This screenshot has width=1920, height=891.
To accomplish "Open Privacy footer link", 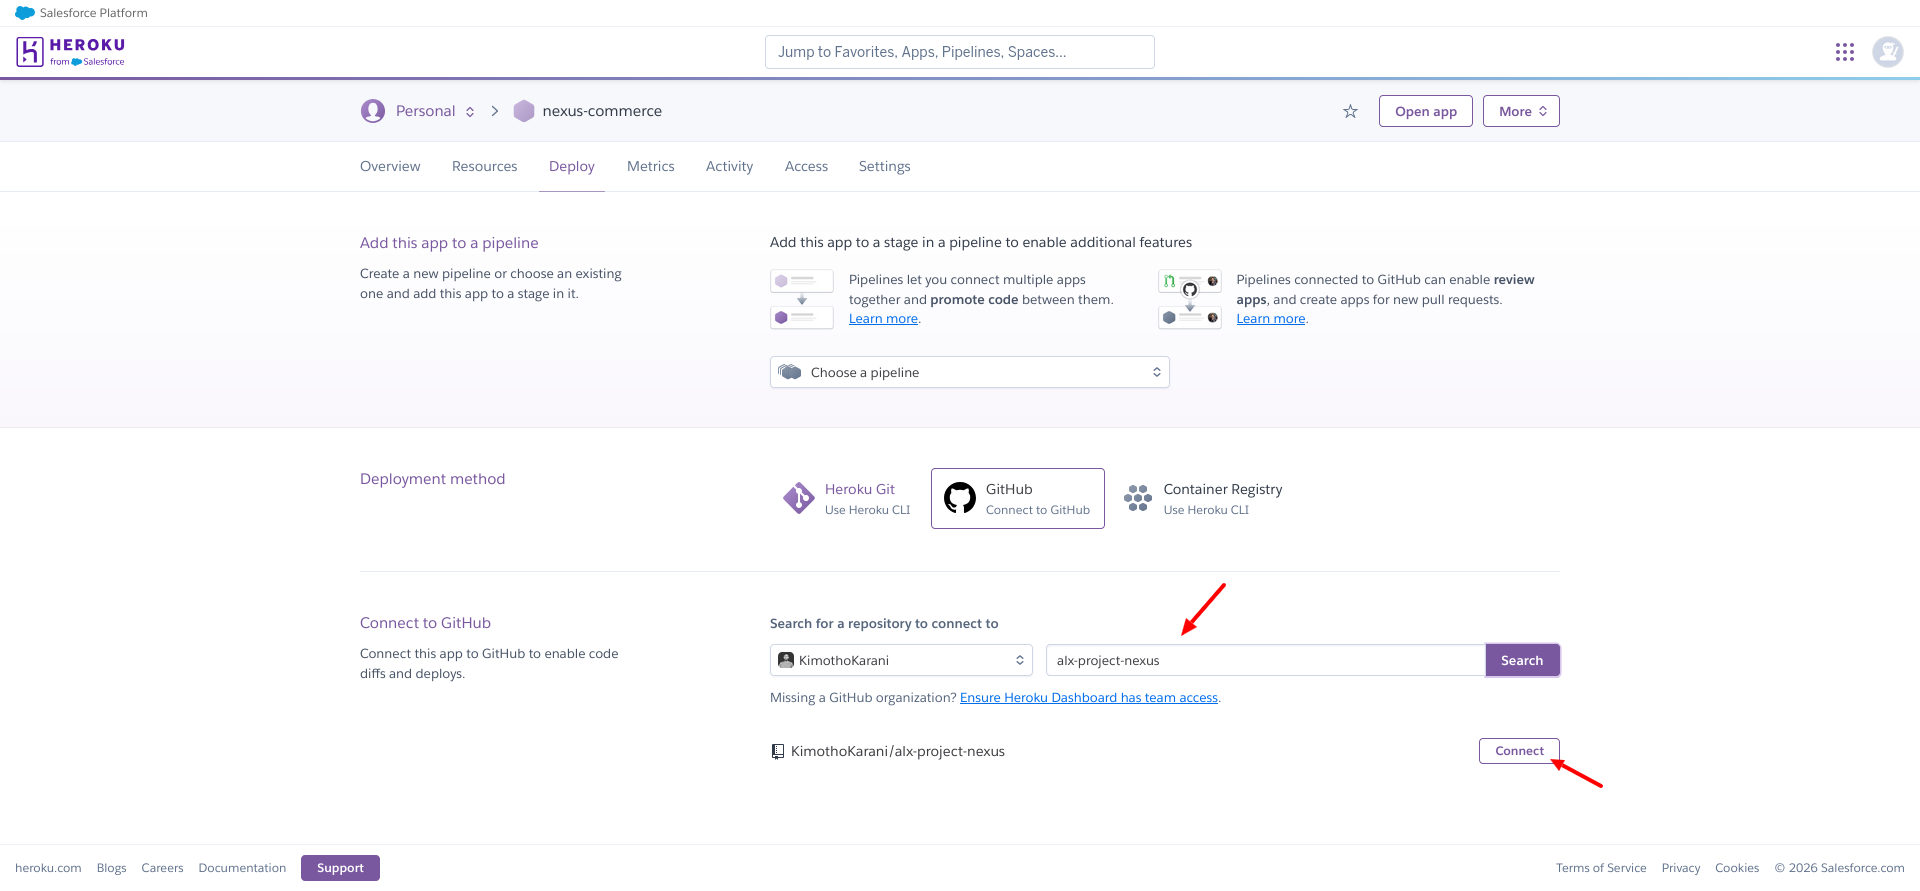I will [x=1681, y=868].
